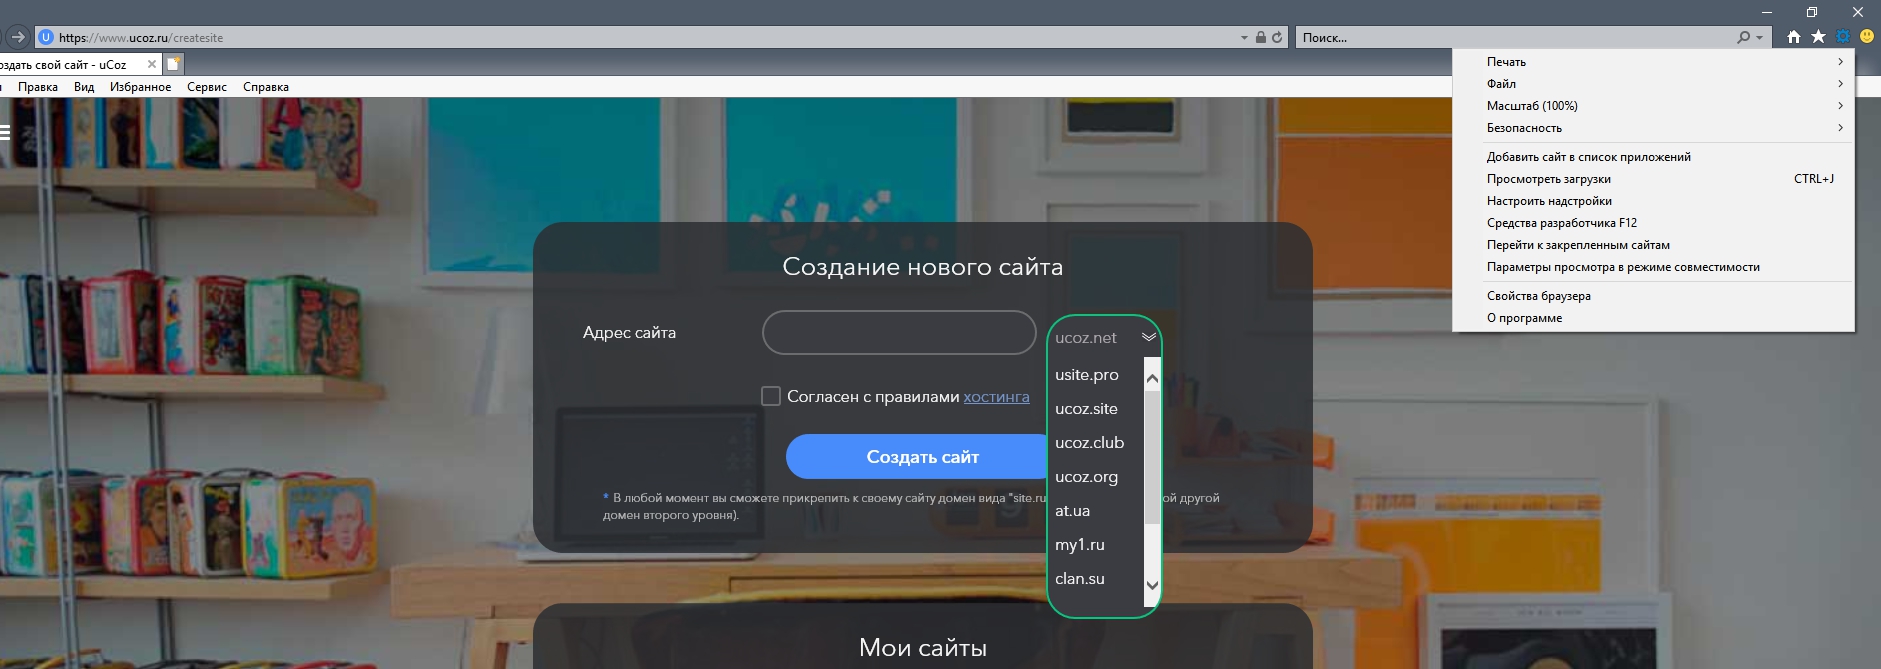The height and width of the screenshot is (669, 1881).
Task: Click the site address input field
Action: point(899,332)
